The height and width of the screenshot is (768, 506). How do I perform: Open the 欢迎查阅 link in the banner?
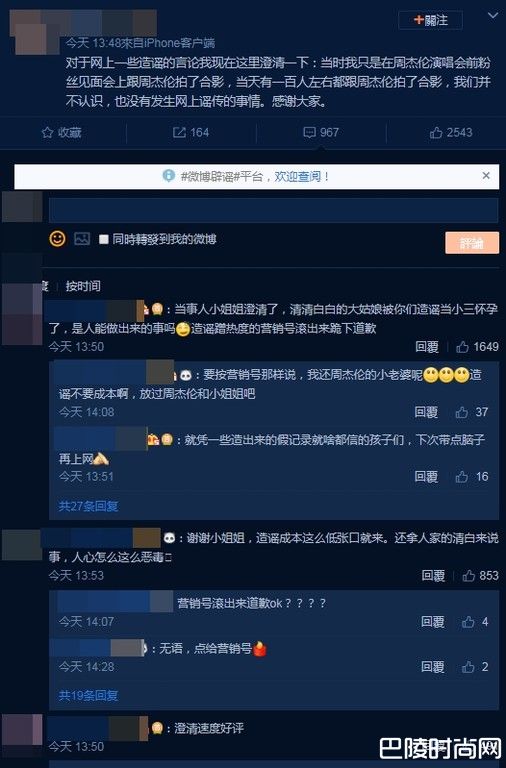click(297, 176)
